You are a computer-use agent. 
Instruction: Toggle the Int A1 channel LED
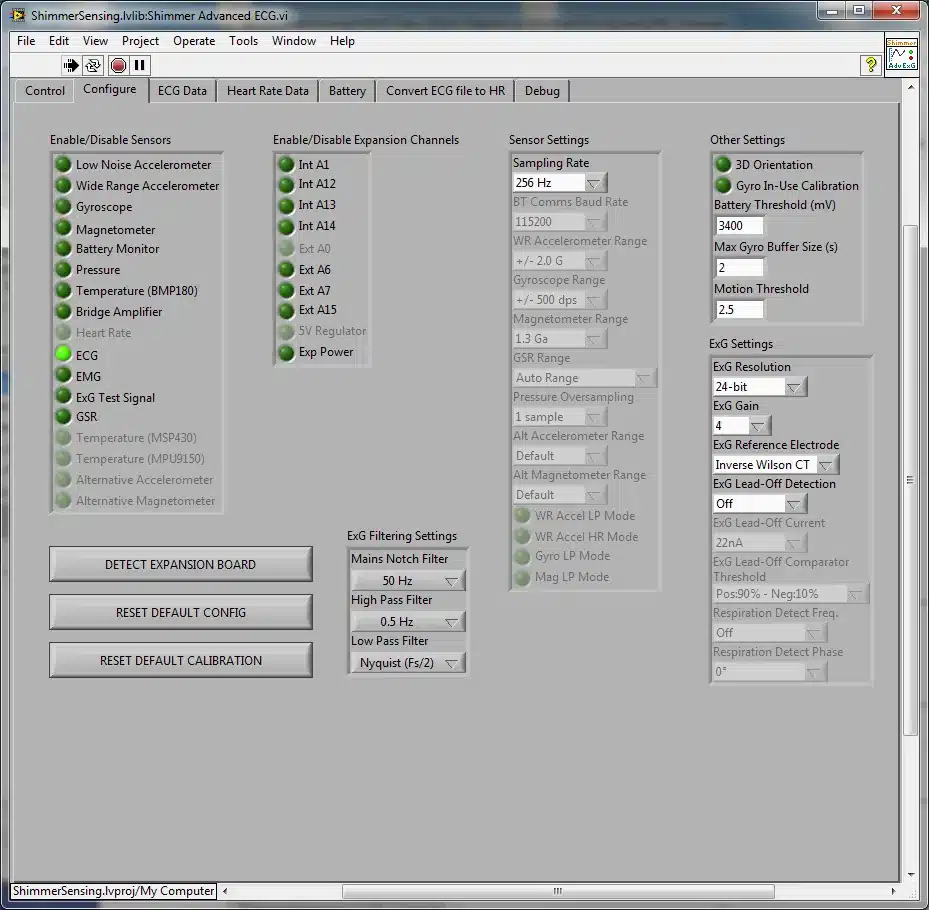286,164
